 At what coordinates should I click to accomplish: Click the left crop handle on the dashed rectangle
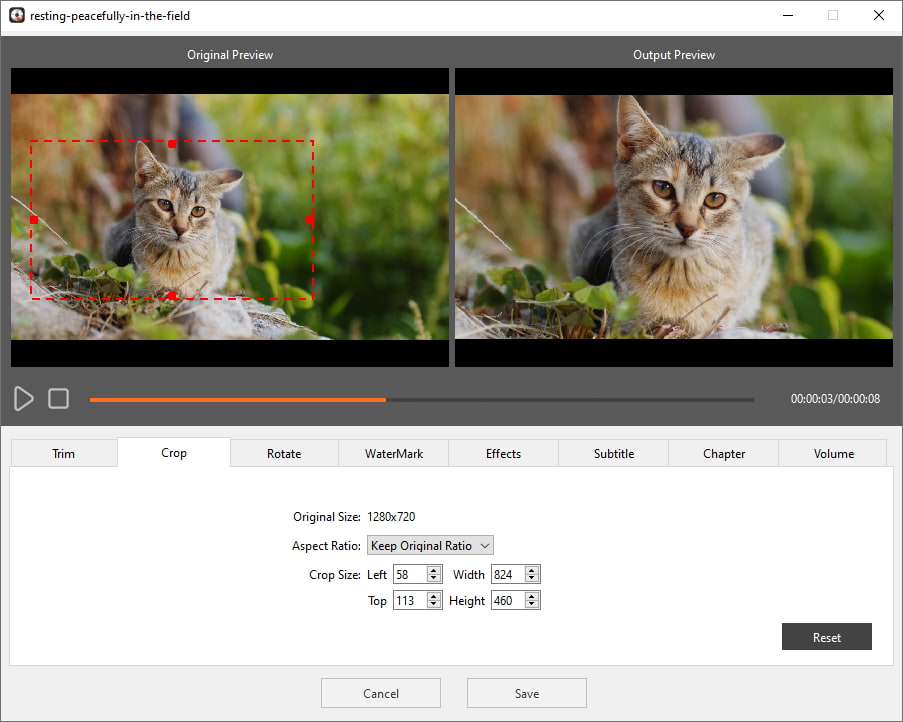tap(34, 220)
